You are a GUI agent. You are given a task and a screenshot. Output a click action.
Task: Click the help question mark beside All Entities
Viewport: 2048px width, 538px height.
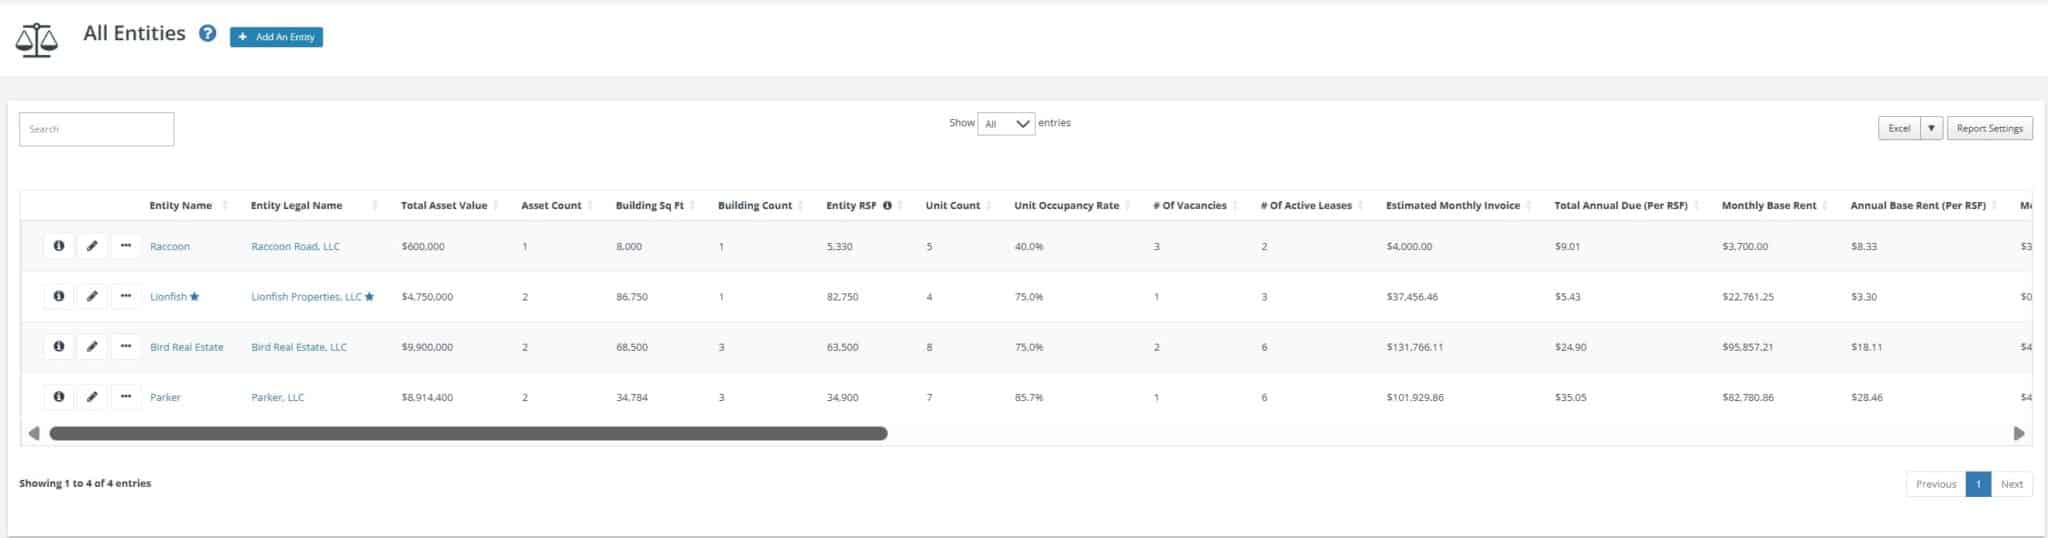point(207,33)
